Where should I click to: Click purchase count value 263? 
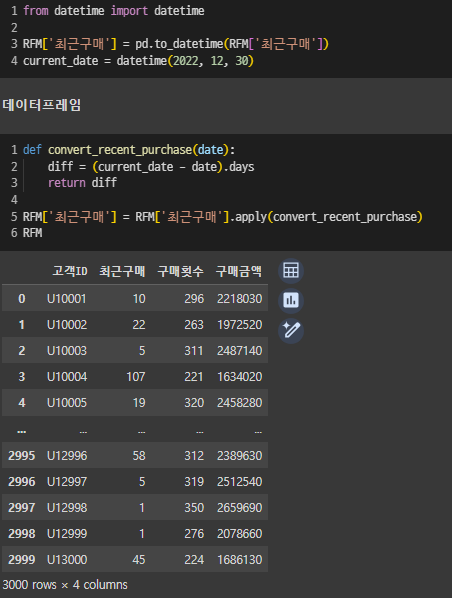[x=194, y=325]
